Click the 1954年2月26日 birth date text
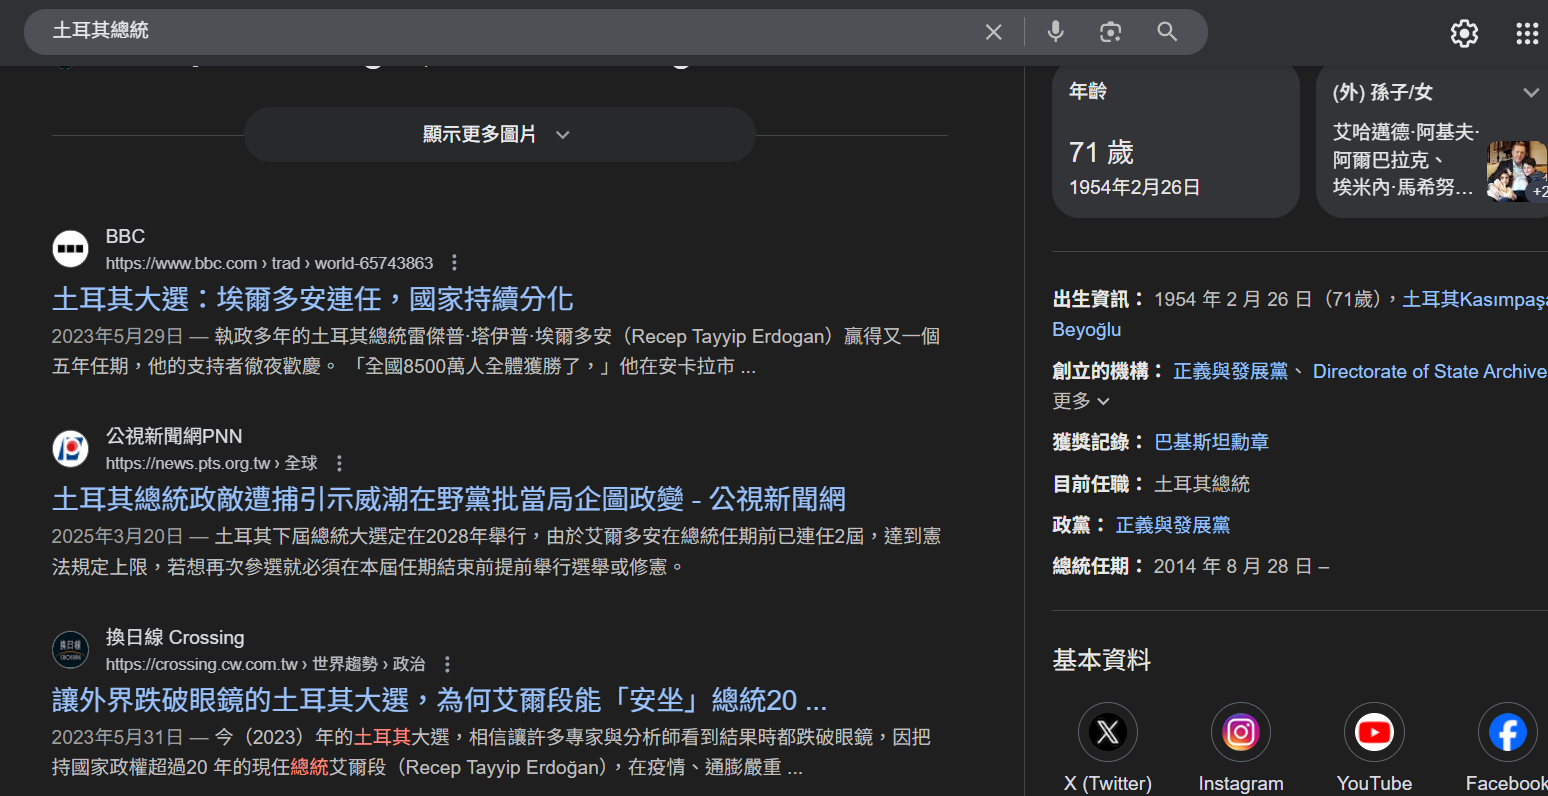The height and width of the screenshot is (796, 1548). tap(1135, 187)
